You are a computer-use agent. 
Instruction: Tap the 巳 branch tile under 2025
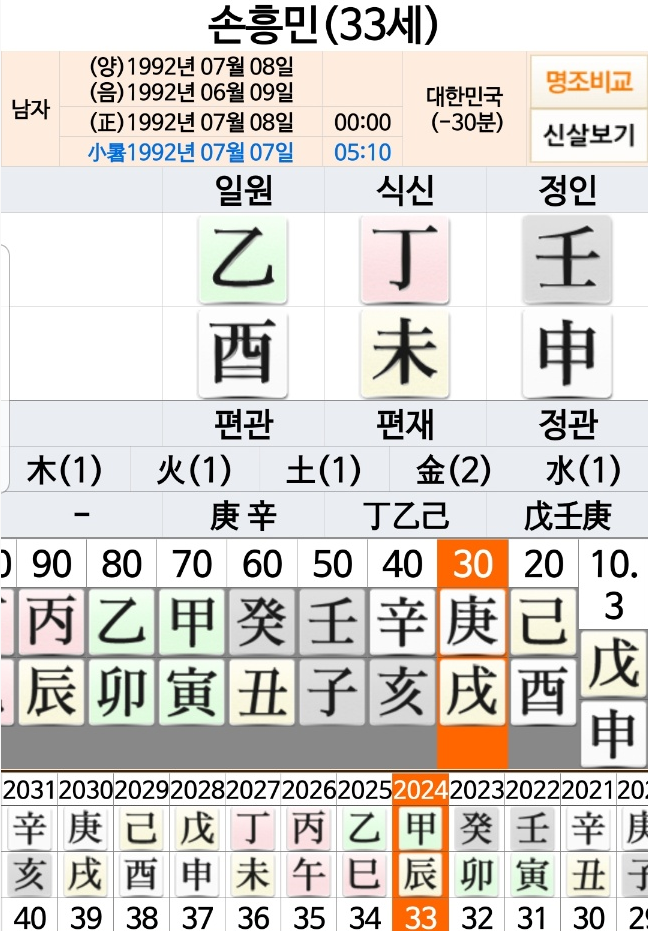(364, 874)
